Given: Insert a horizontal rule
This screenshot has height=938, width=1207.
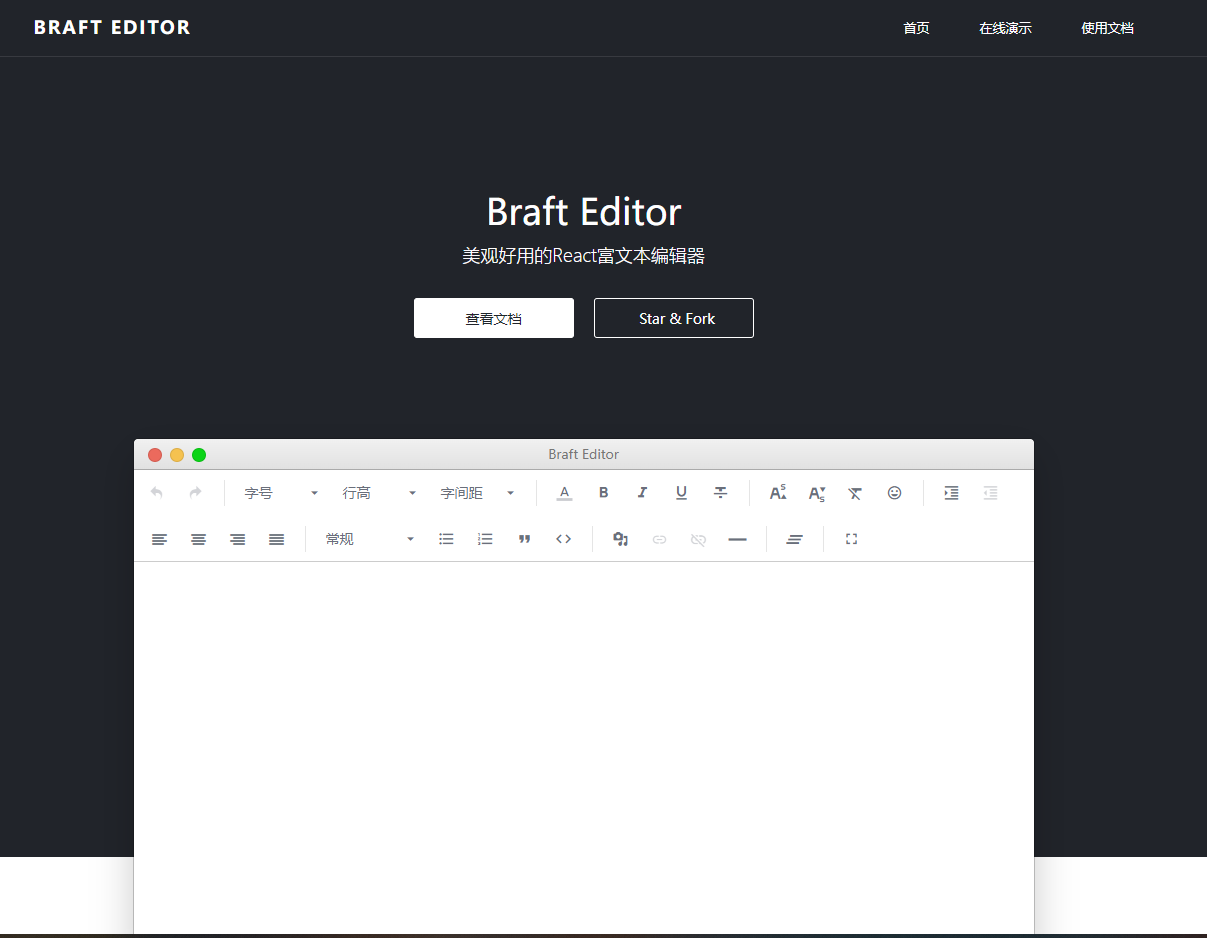Looking at the screenshot, I should tap(737, 539).
